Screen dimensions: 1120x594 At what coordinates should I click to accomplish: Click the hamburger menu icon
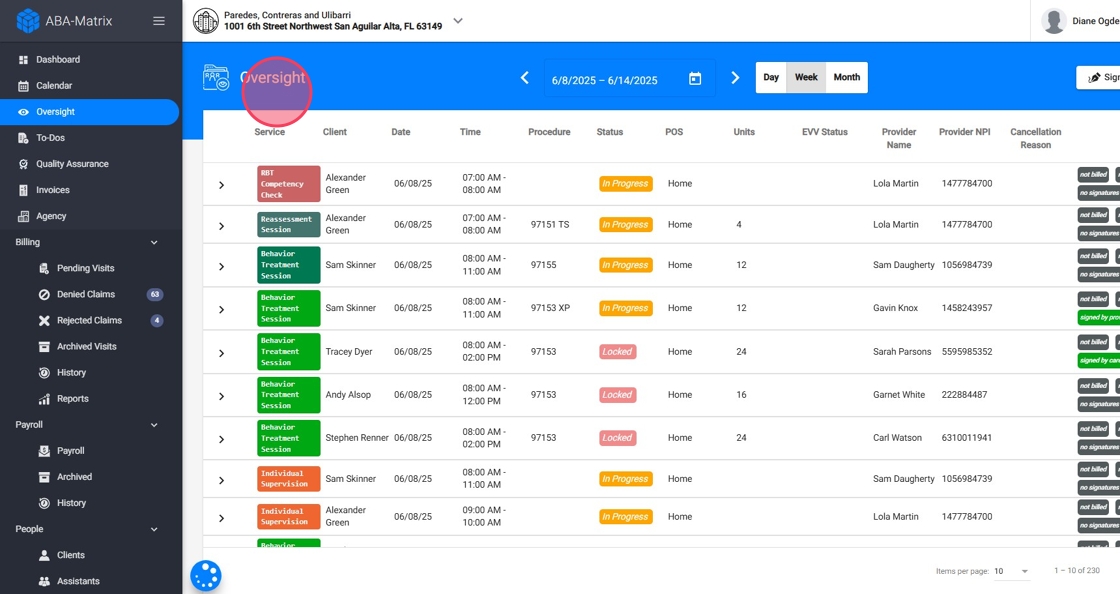coord(158,21)
